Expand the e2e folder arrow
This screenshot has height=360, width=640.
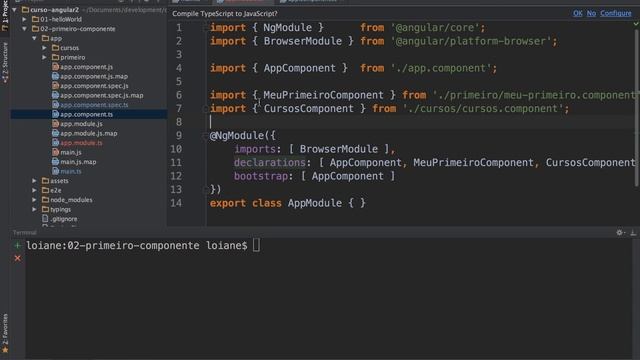[35, 190]
